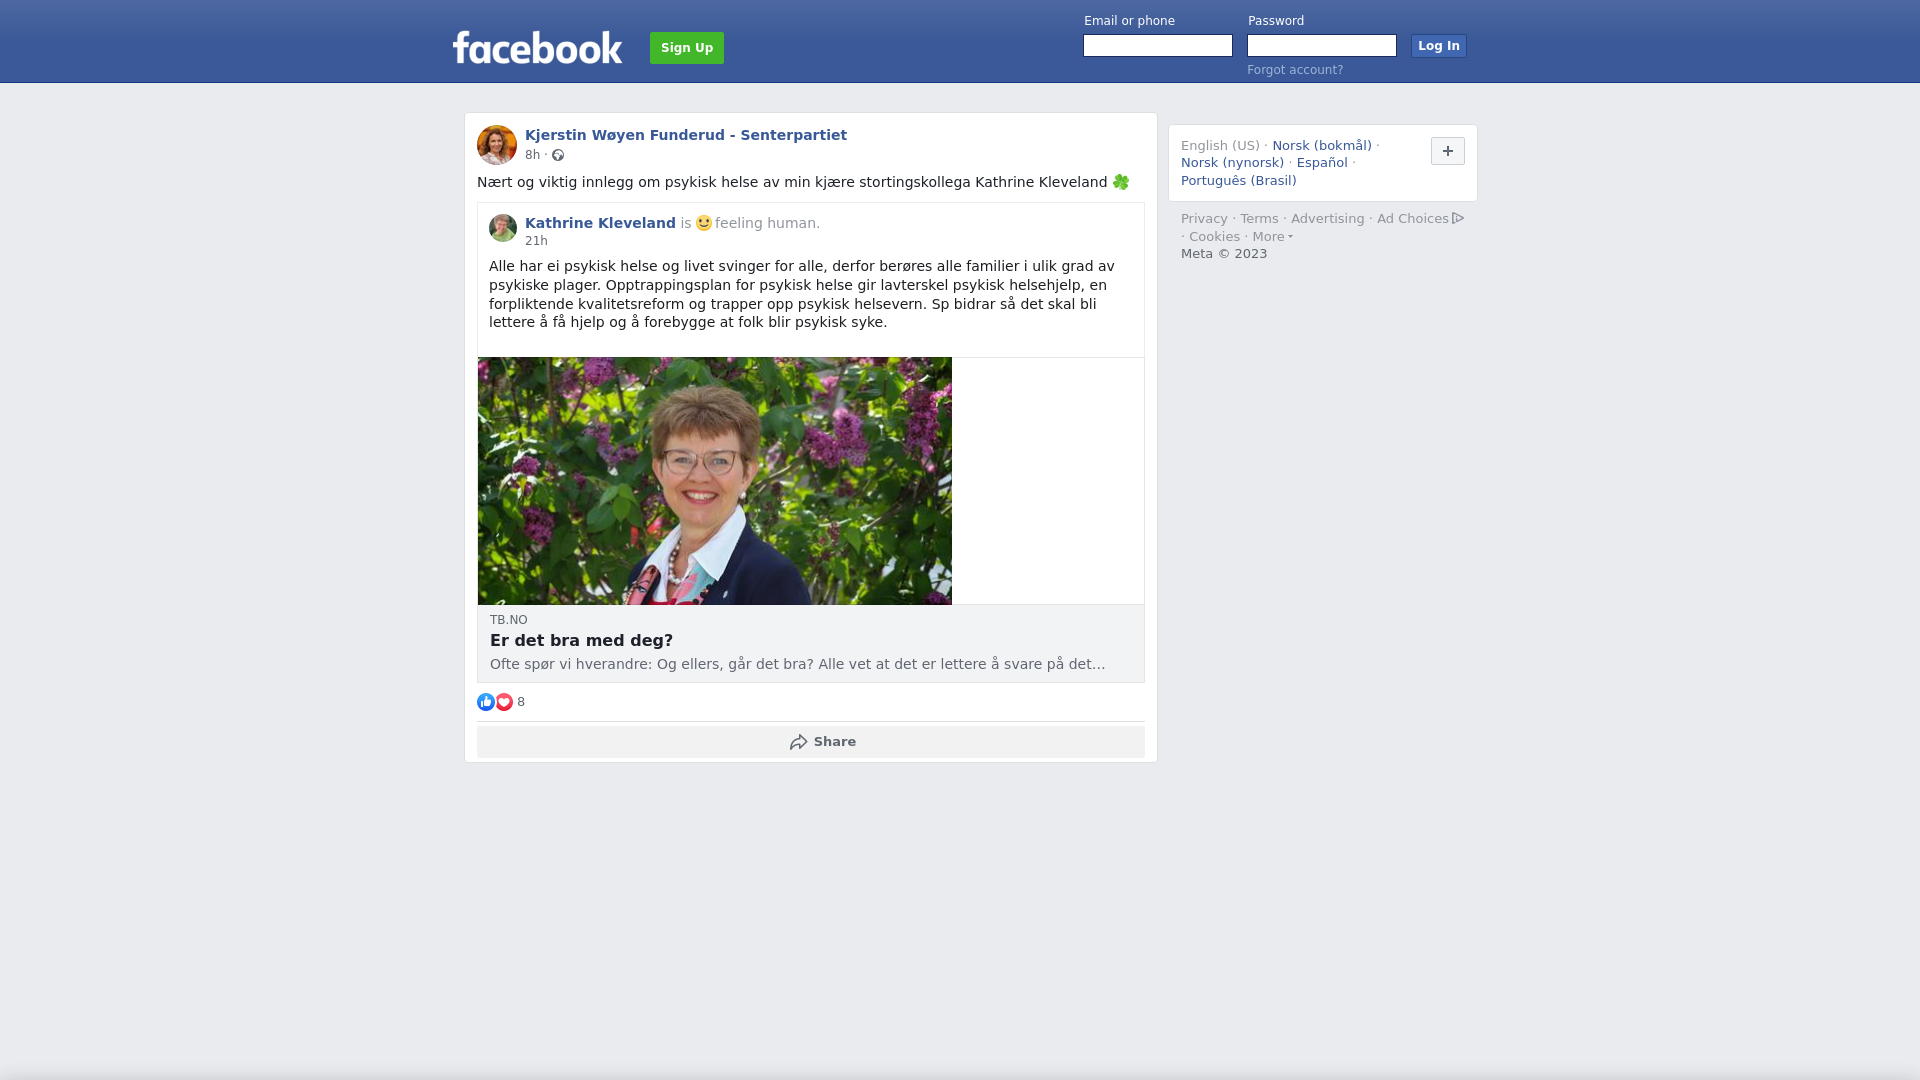
Task: Open the Forgot account? link
Action: tap(1295, 70)
